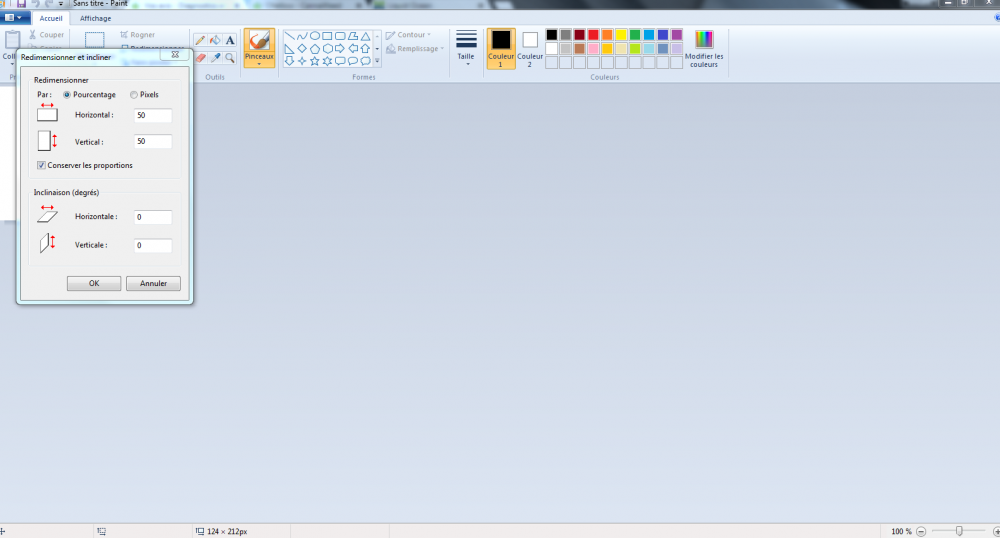Open the Pinceaux dropdown arrow
Viewport: 1000px width, 538px height.
[259, 64]
